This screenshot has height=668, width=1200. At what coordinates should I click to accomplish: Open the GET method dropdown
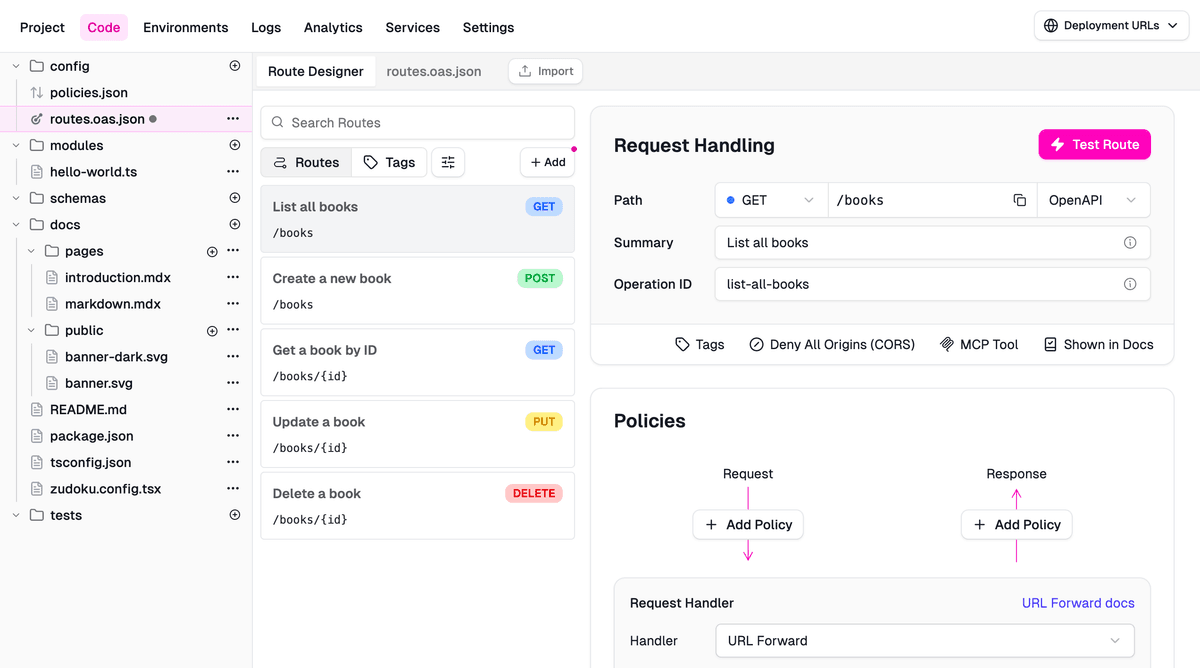pos(771,200)
